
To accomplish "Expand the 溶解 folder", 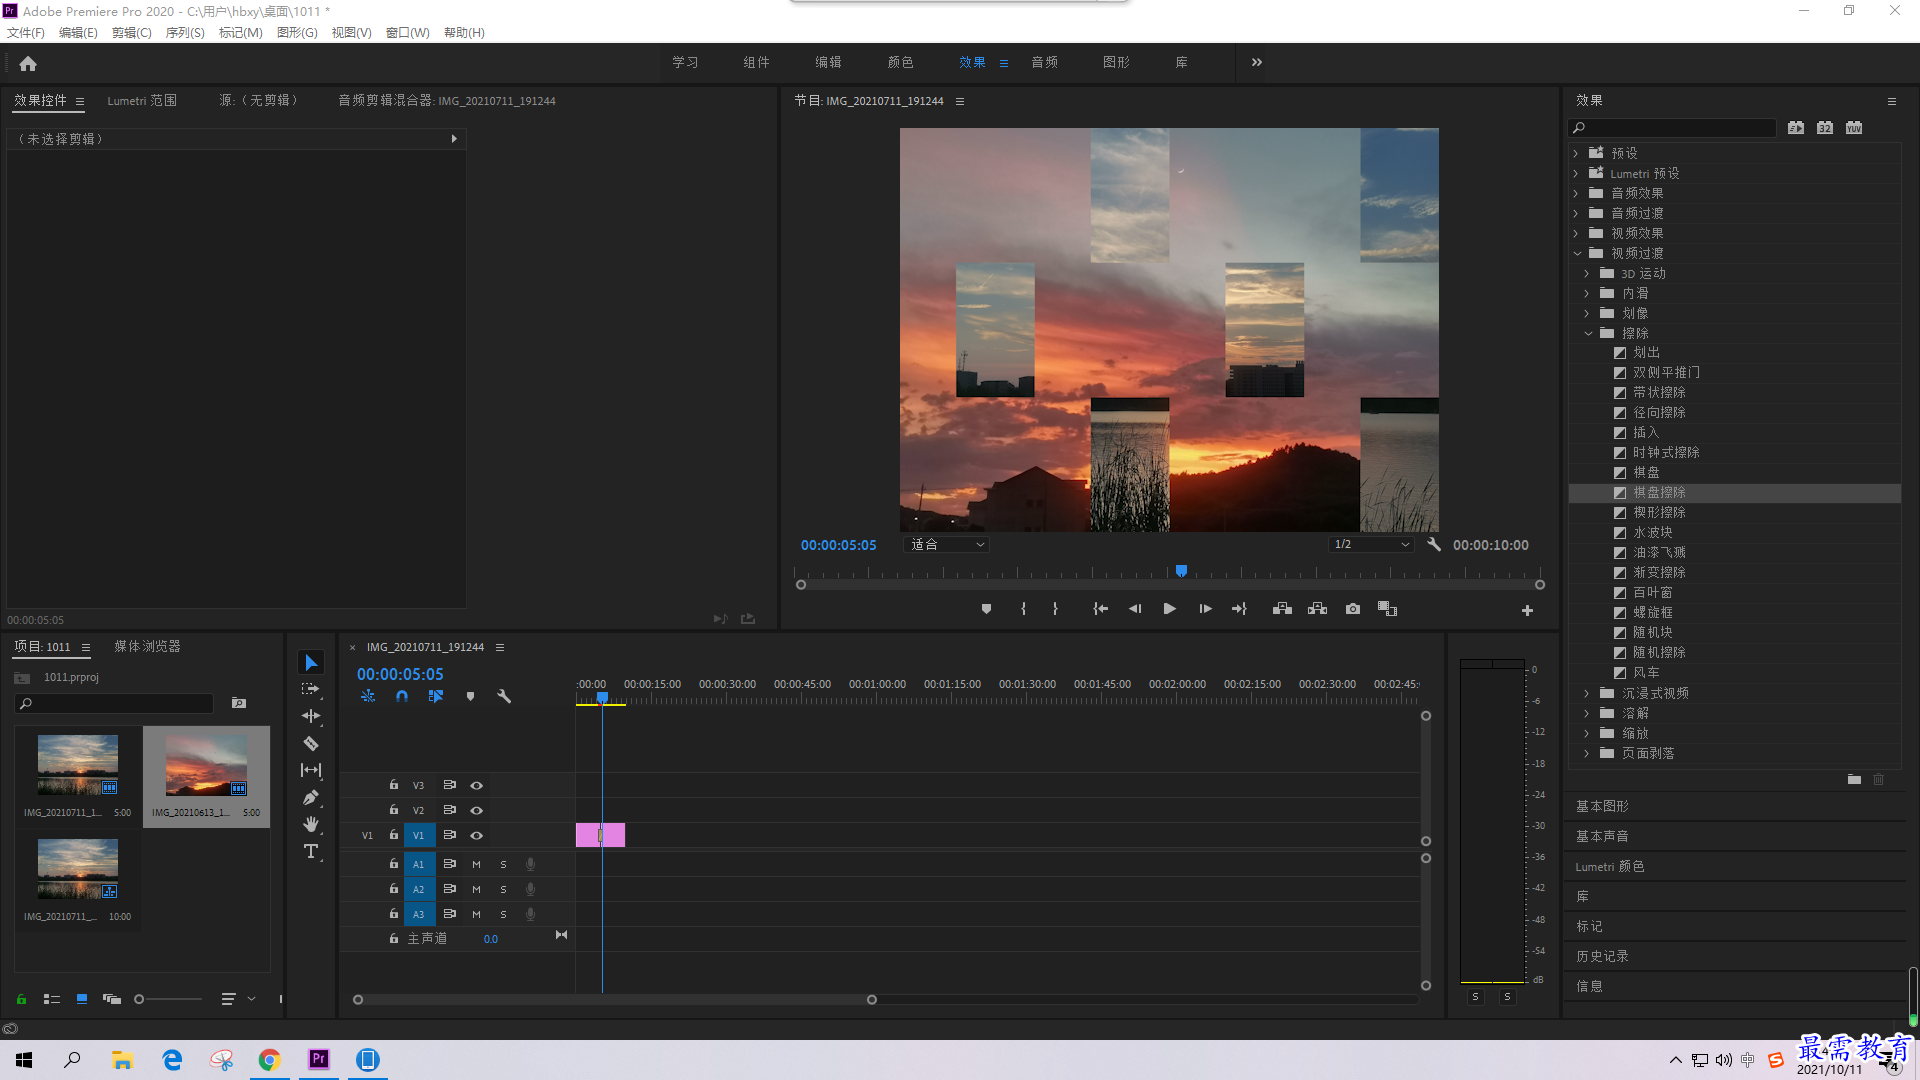I will (1587, 713).
